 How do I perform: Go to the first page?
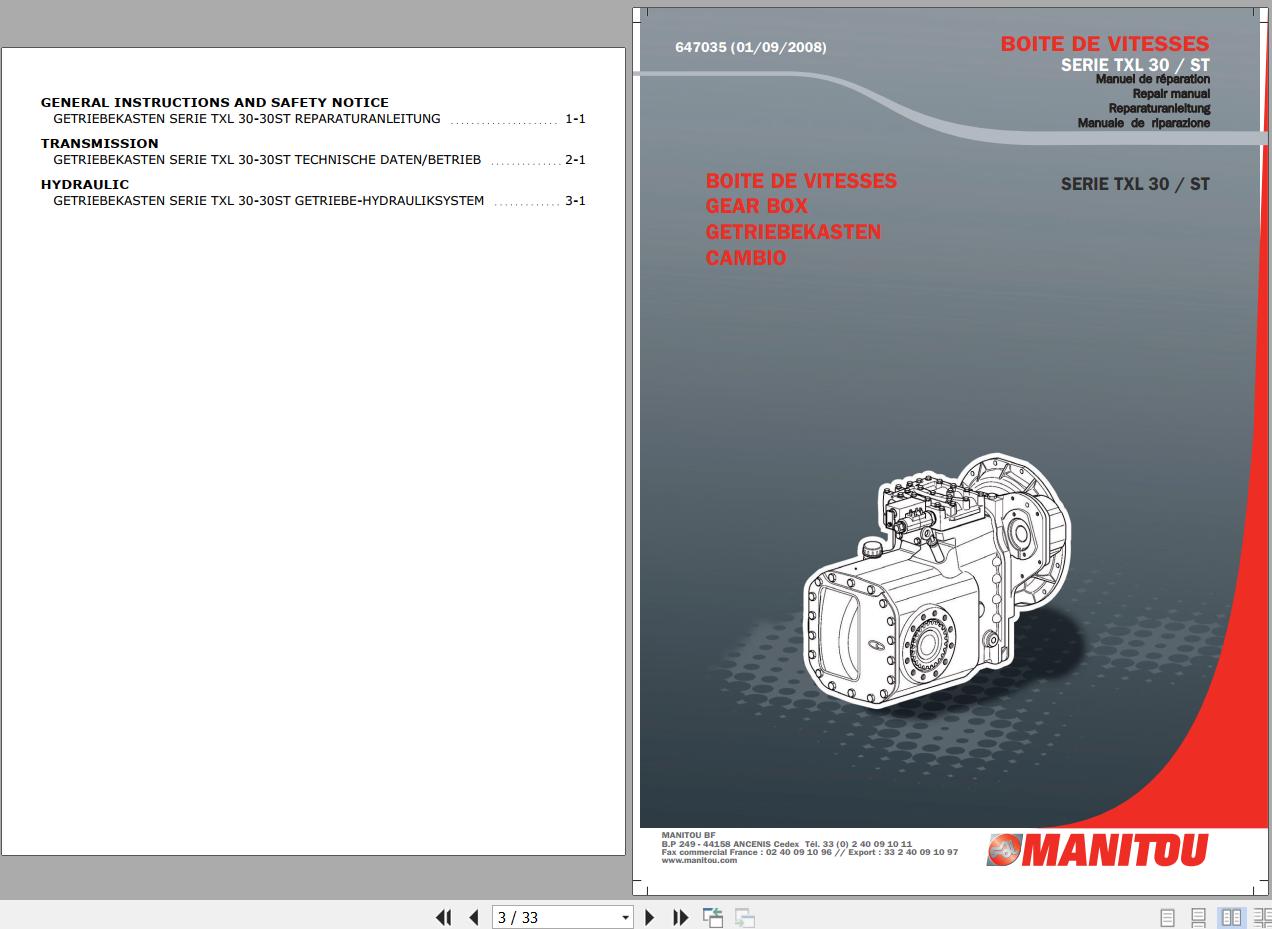(444, 917)
